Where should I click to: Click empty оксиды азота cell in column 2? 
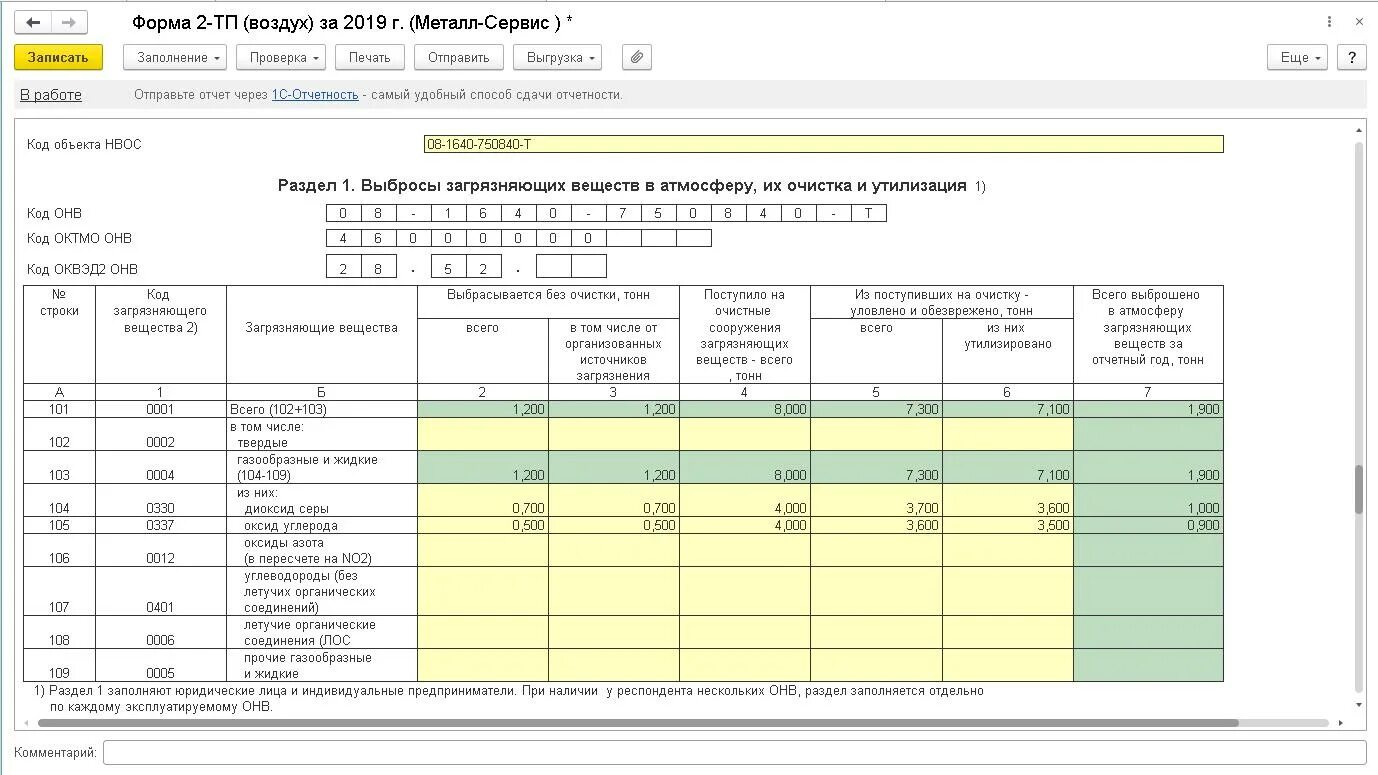pyautogui.click(x=483, y=550)
